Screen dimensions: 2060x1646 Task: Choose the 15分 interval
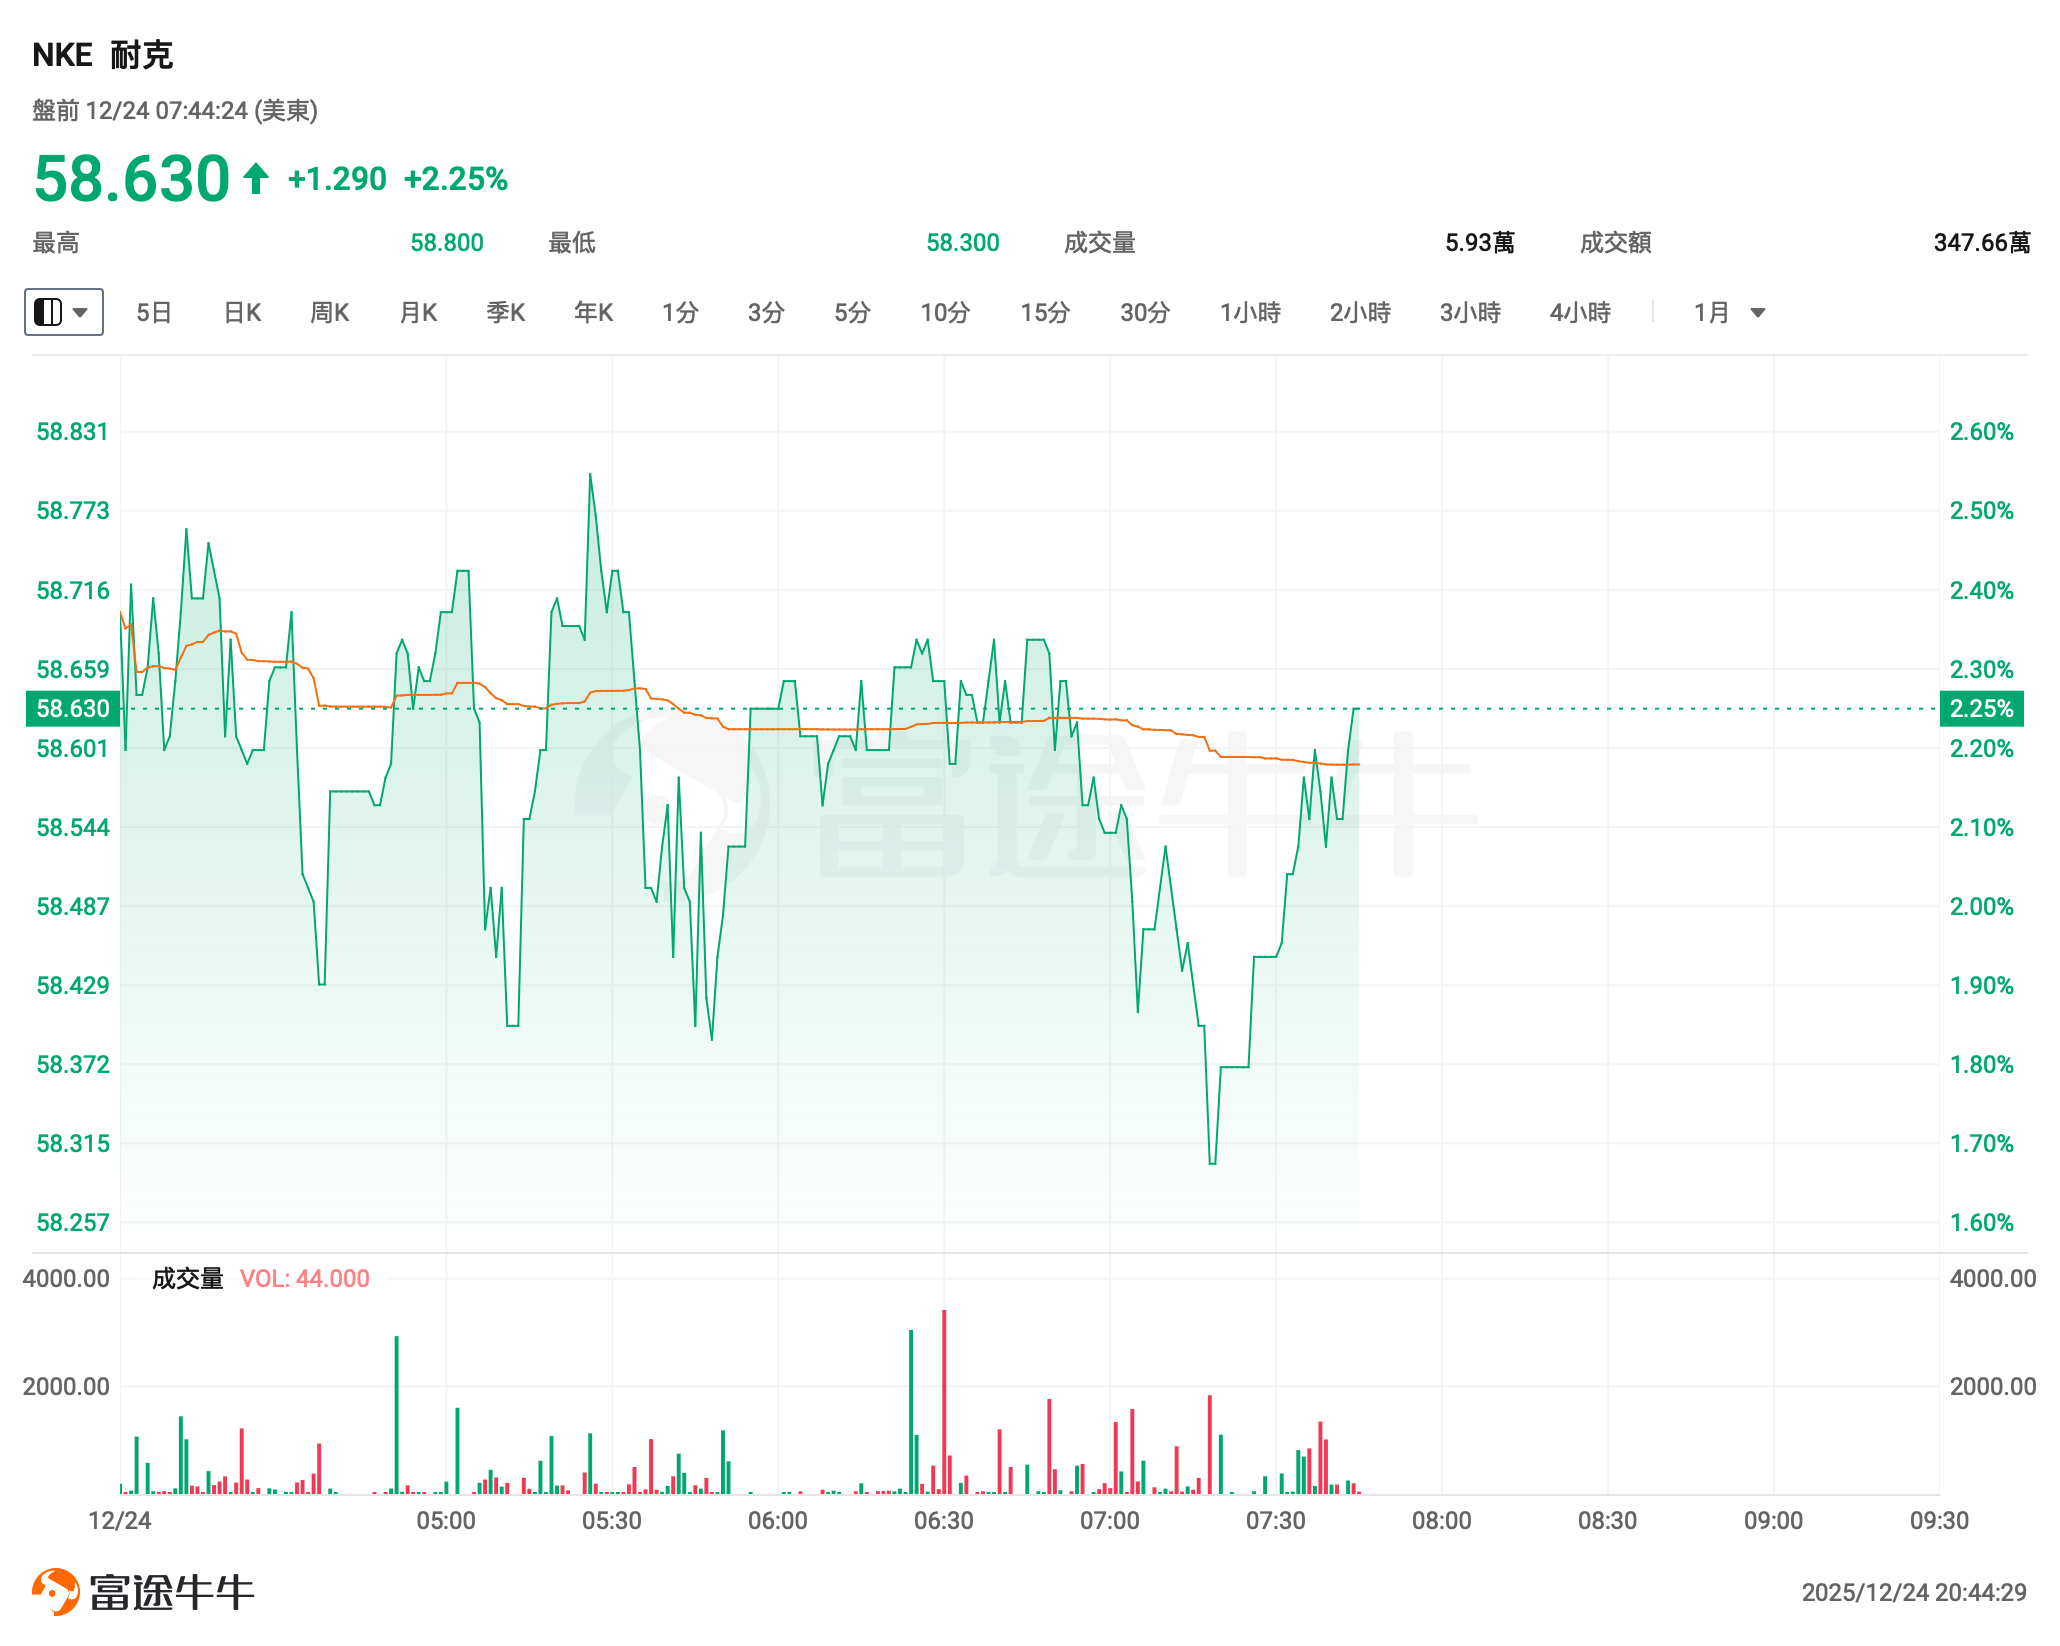pos(1045,313)
